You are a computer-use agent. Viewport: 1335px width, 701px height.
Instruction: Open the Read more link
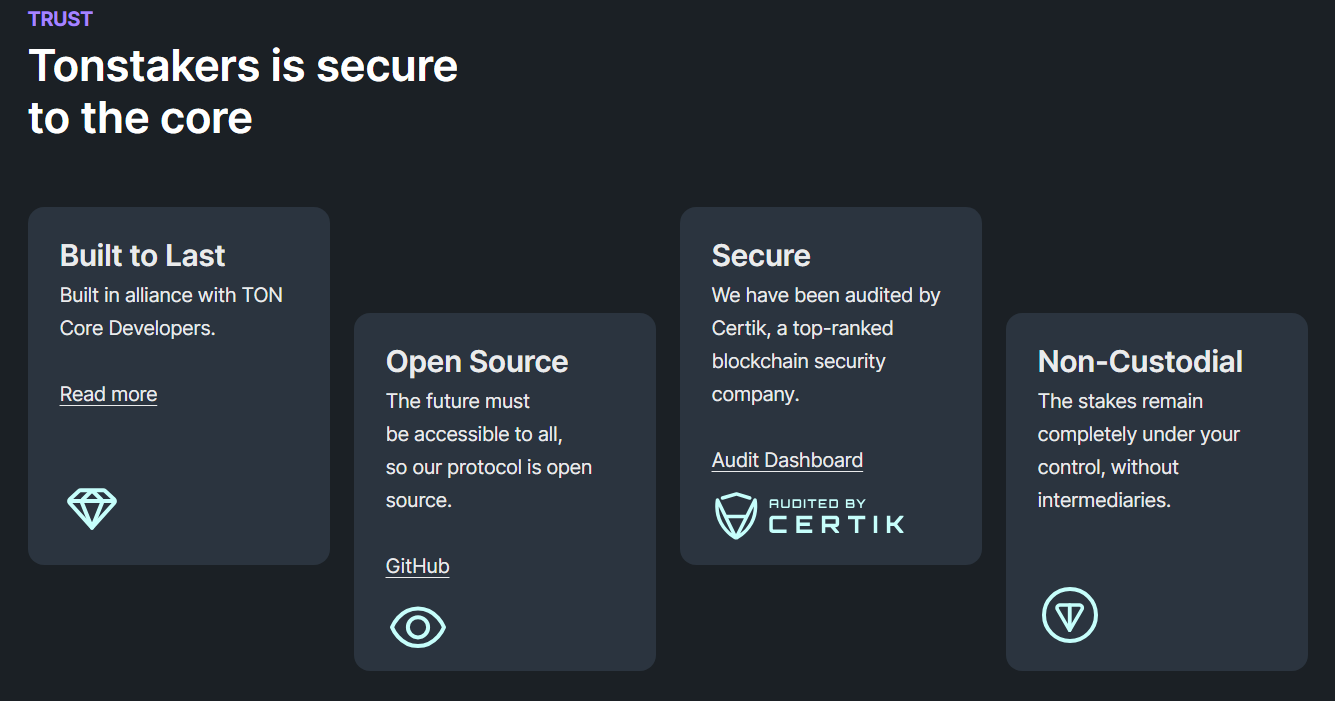pyautogui.click(x=108, y=394)
